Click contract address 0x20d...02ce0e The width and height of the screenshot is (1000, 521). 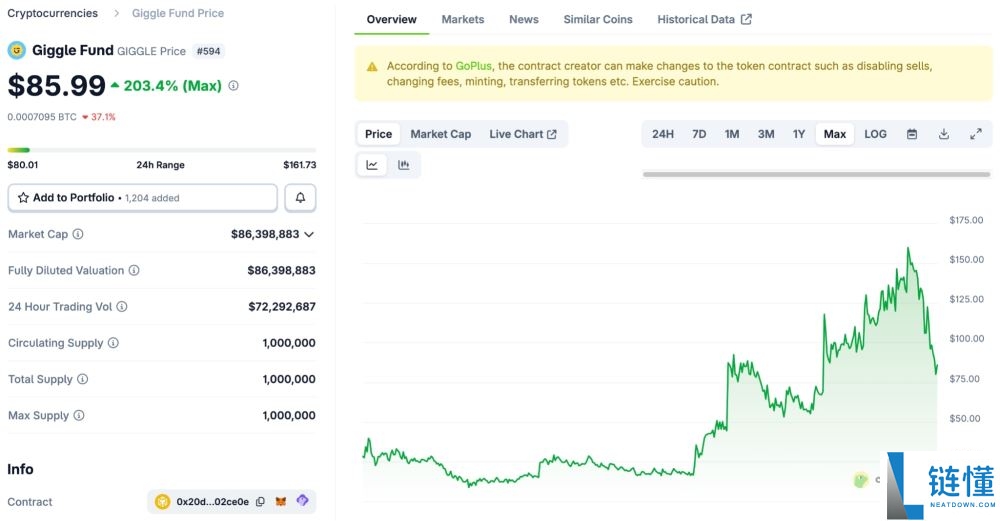tap(212, 502)
